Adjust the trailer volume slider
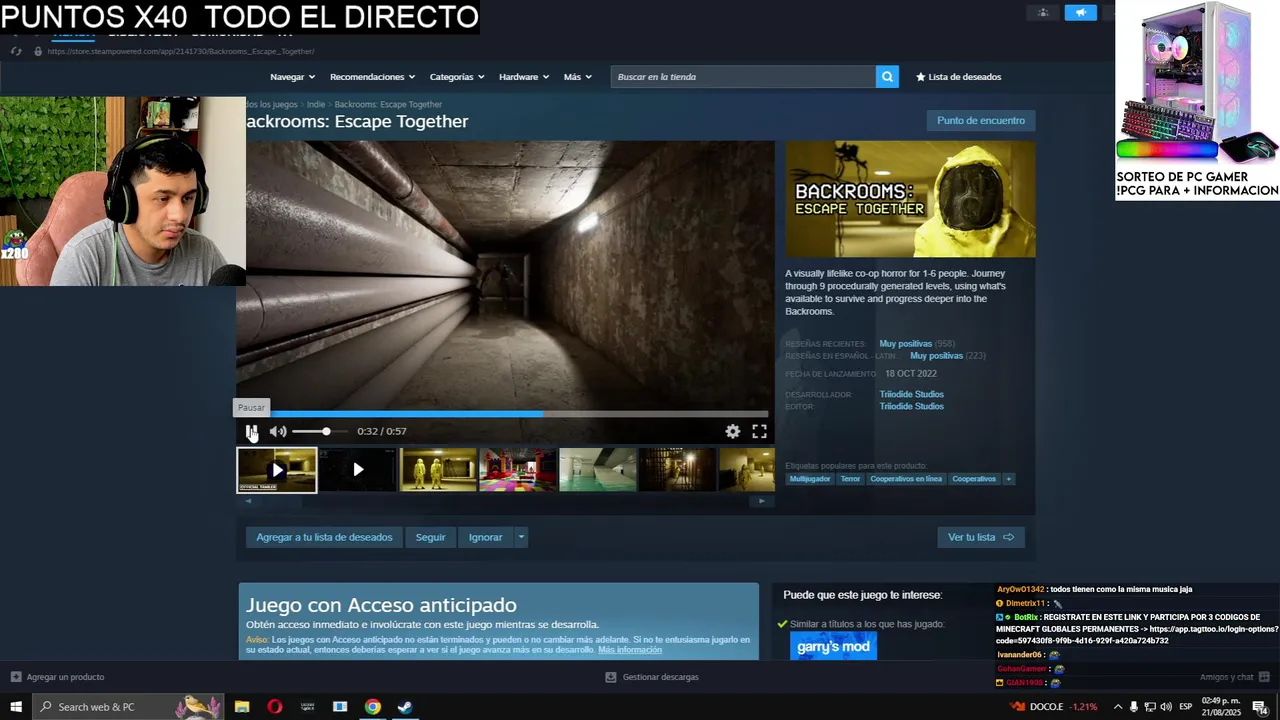Image resolution: width=1280 pixels, height=720 pixels. [x=319, y=431]
